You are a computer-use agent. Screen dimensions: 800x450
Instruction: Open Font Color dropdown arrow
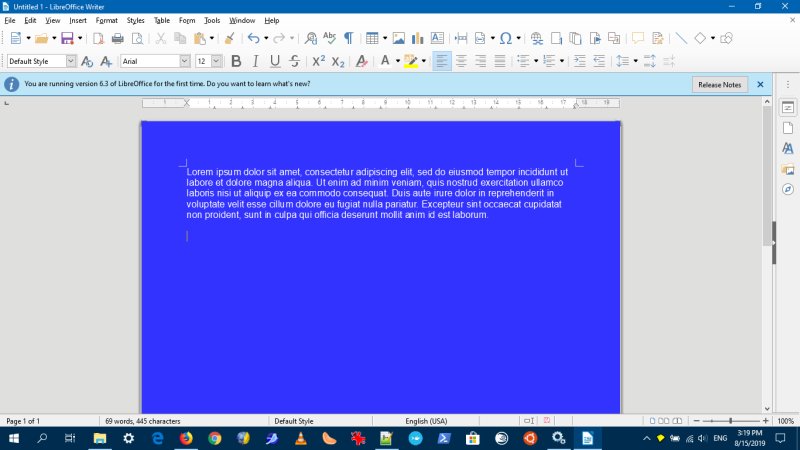click(397, 61)
